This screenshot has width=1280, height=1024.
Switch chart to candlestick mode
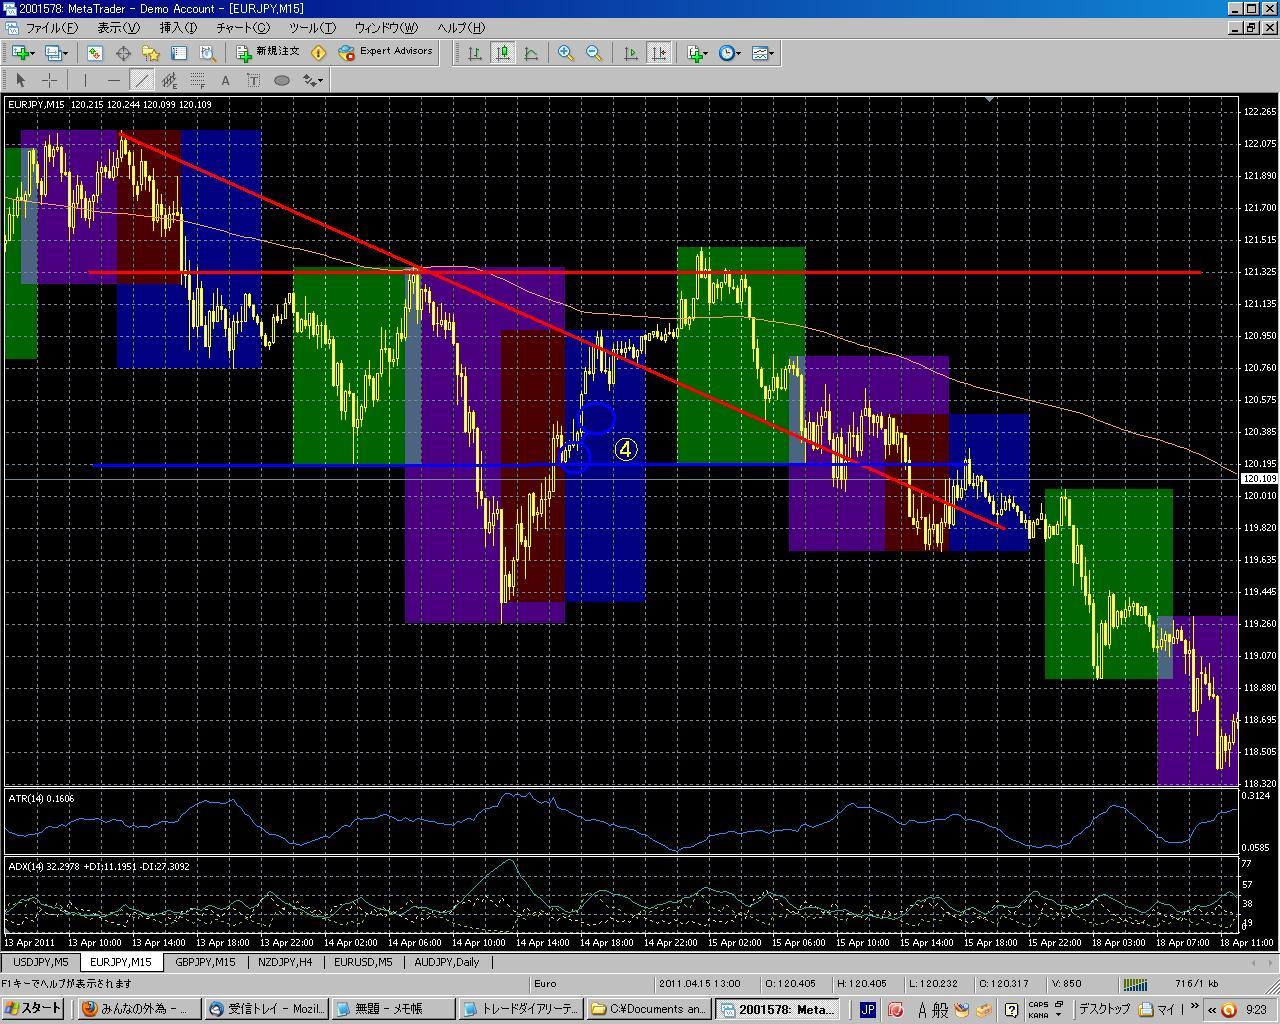click(503, 53)
